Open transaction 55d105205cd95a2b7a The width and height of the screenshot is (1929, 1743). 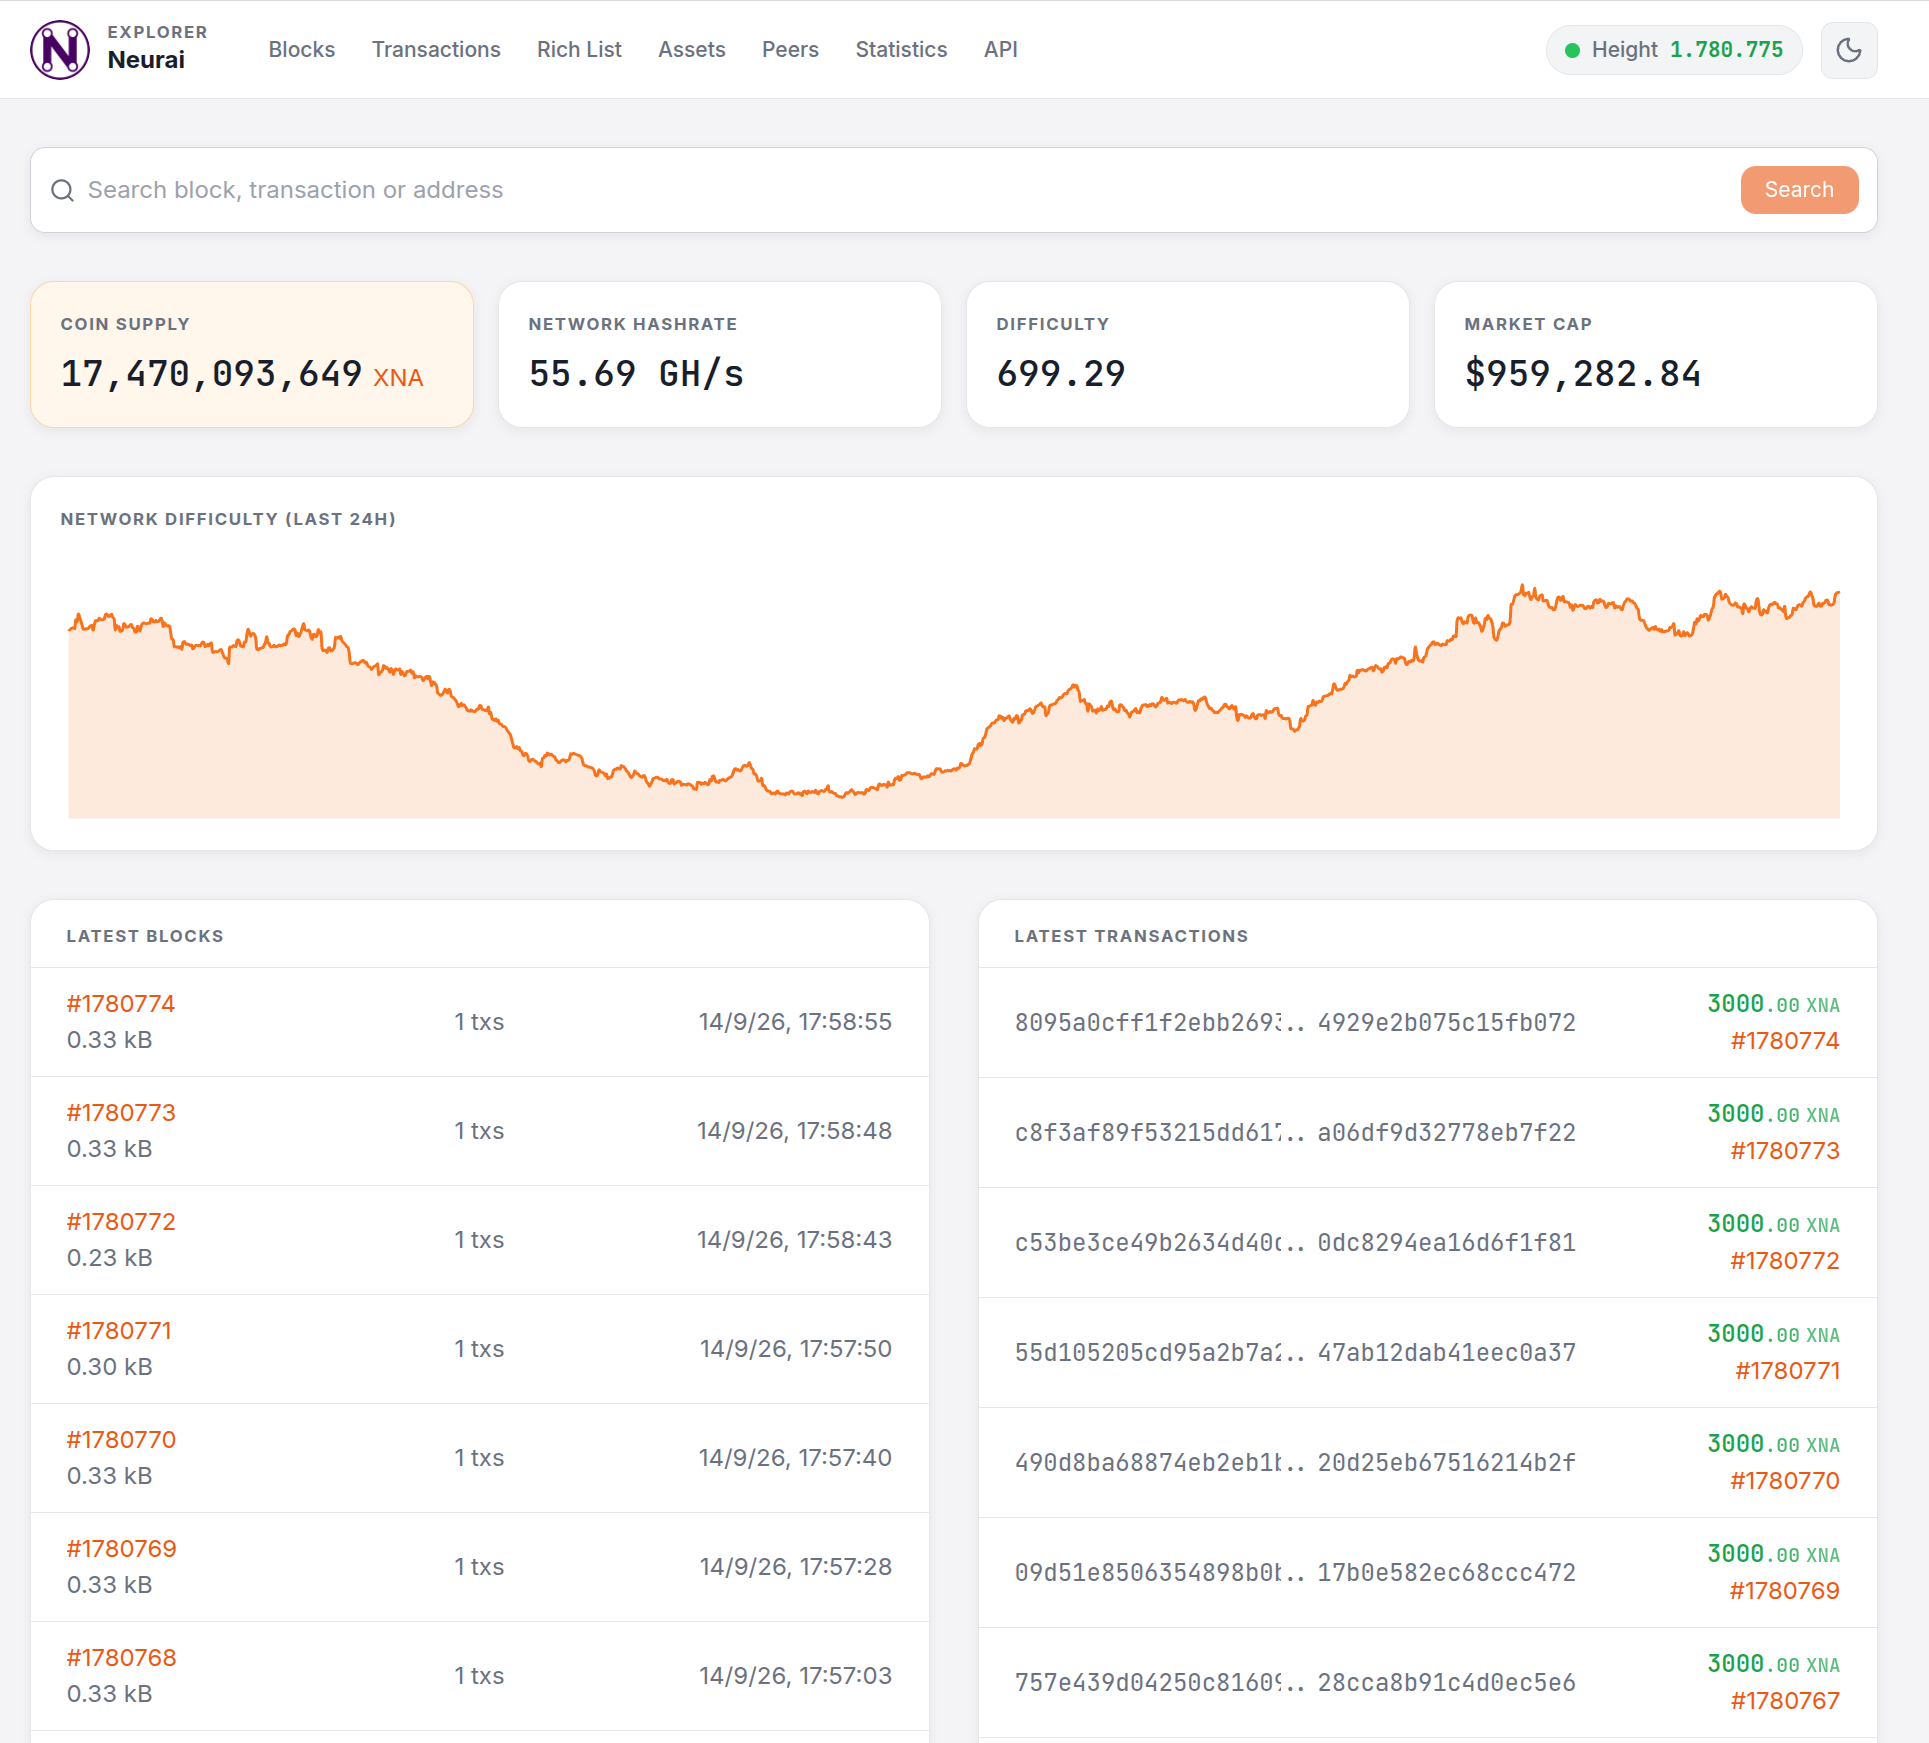1295,1352
